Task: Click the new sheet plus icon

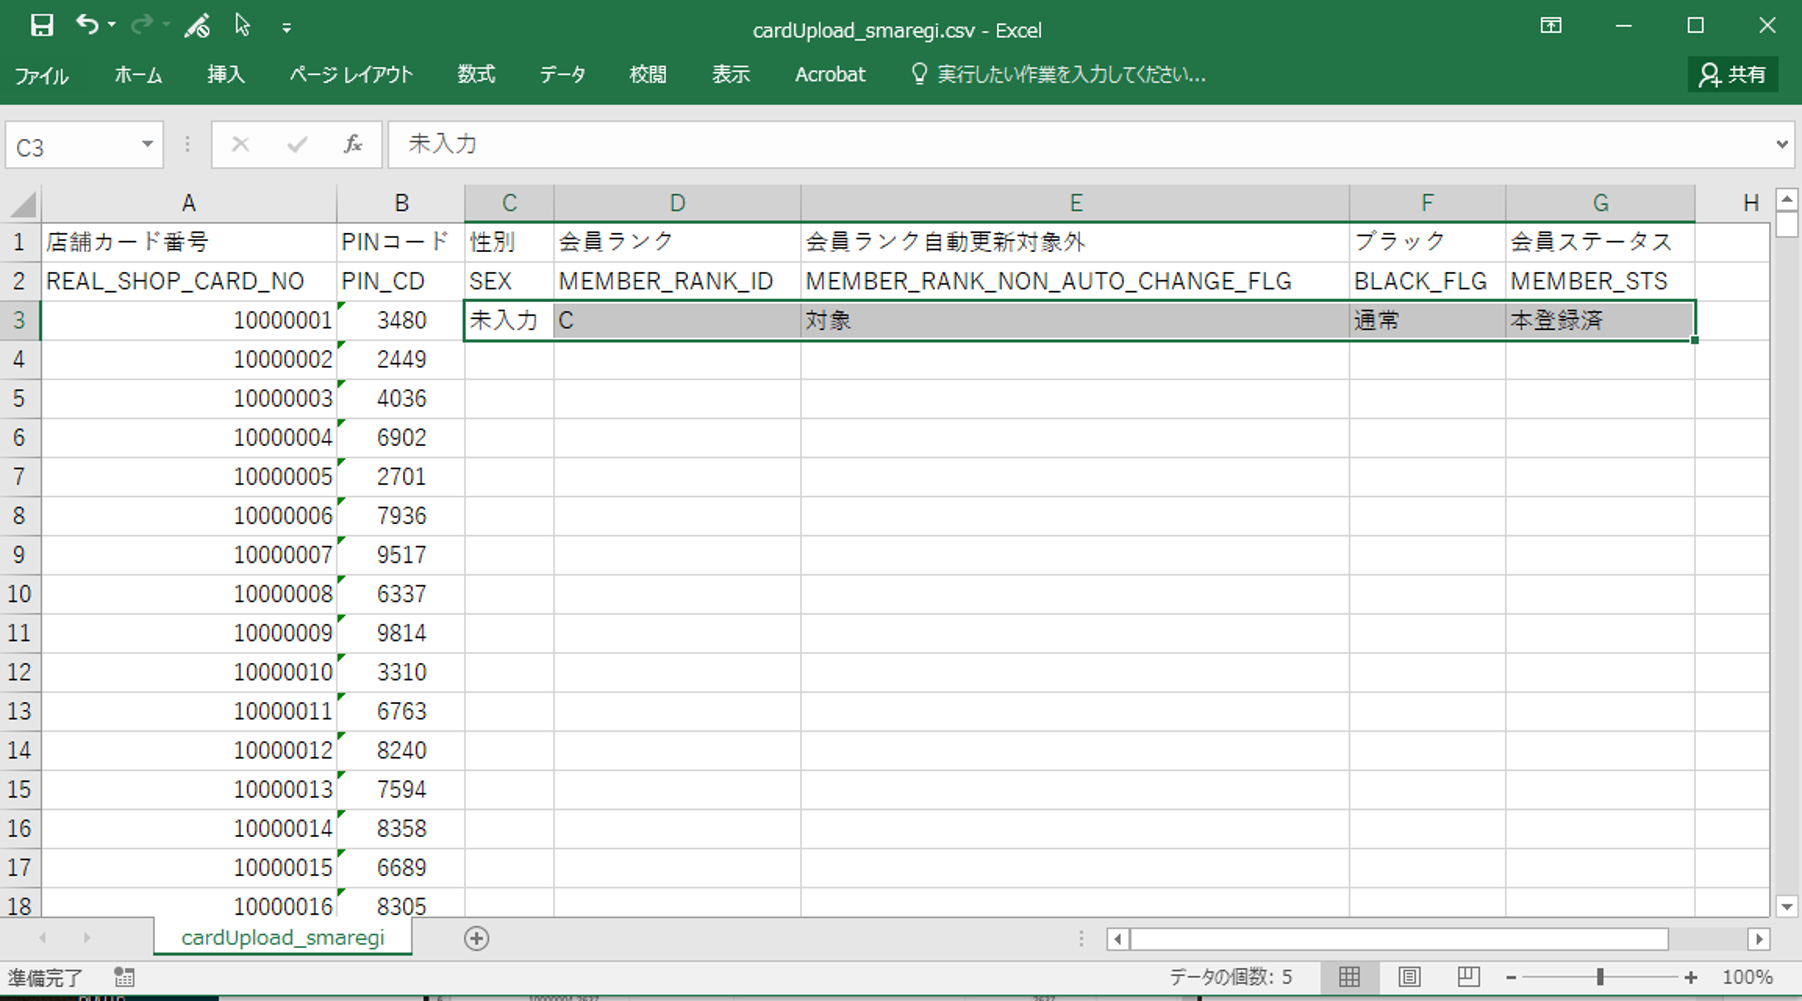Action: tap(477, 938)
